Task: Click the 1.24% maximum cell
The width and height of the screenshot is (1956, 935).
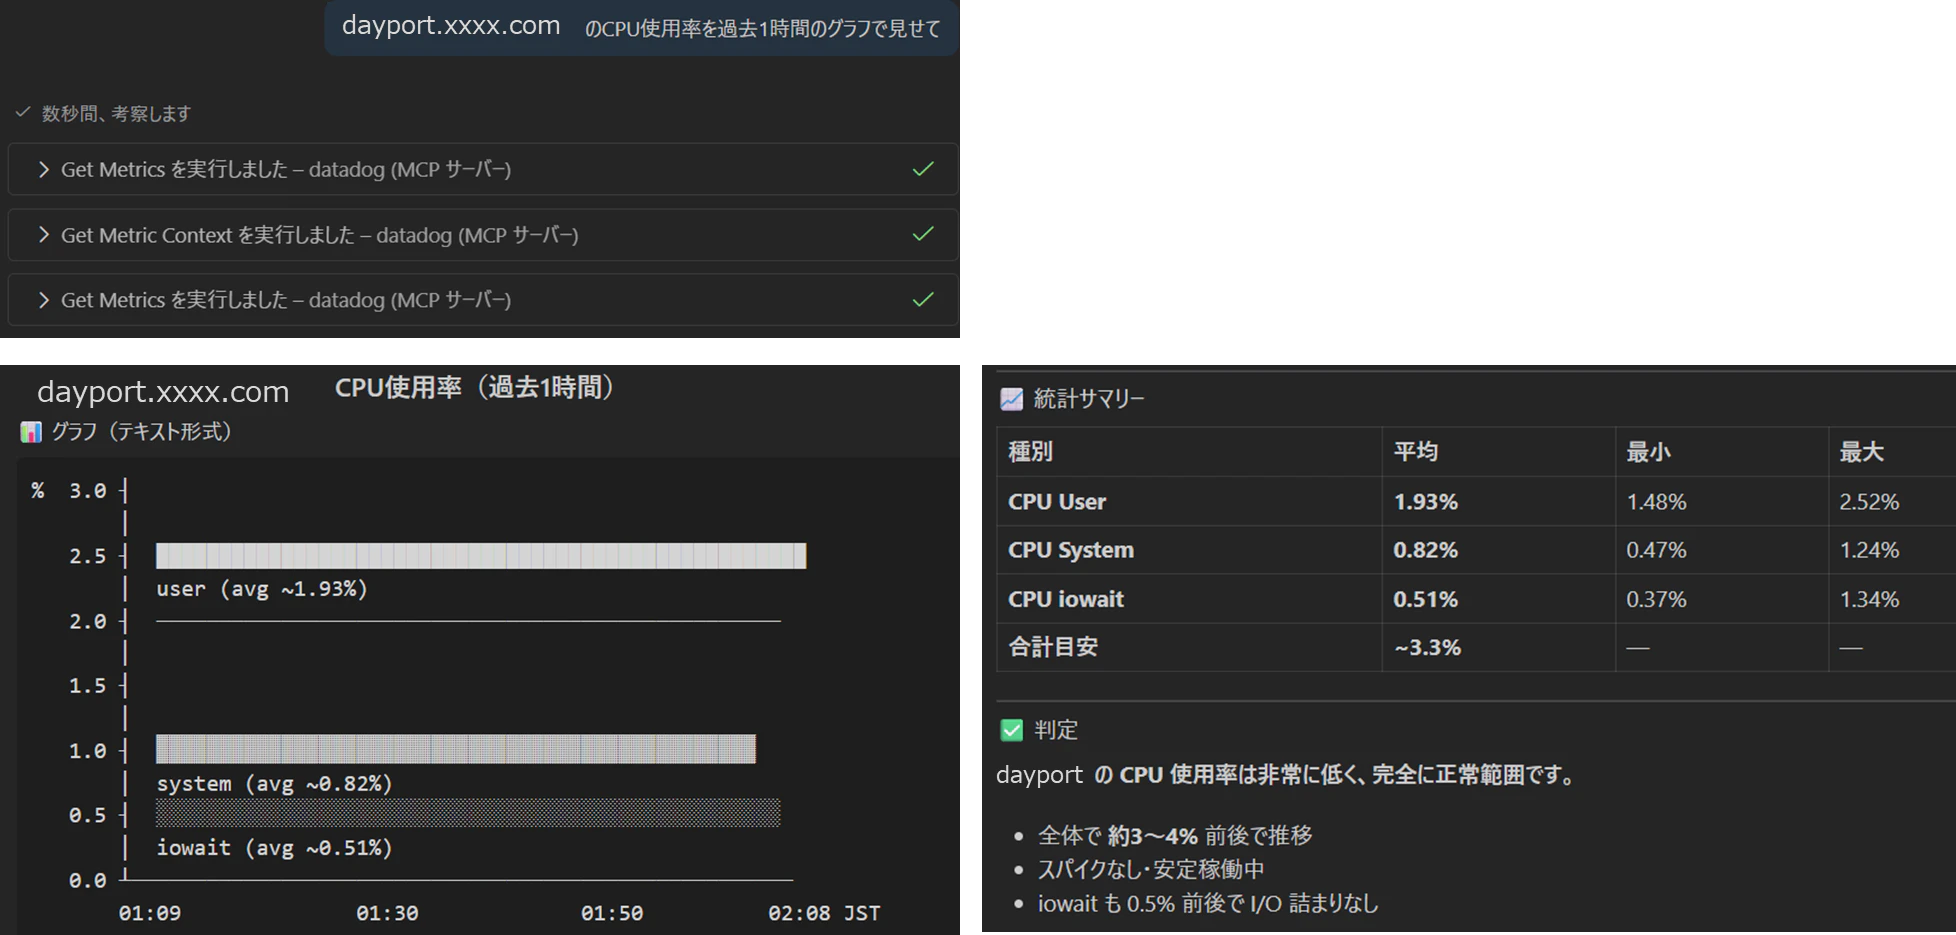Action: [x=1869, y=550]
